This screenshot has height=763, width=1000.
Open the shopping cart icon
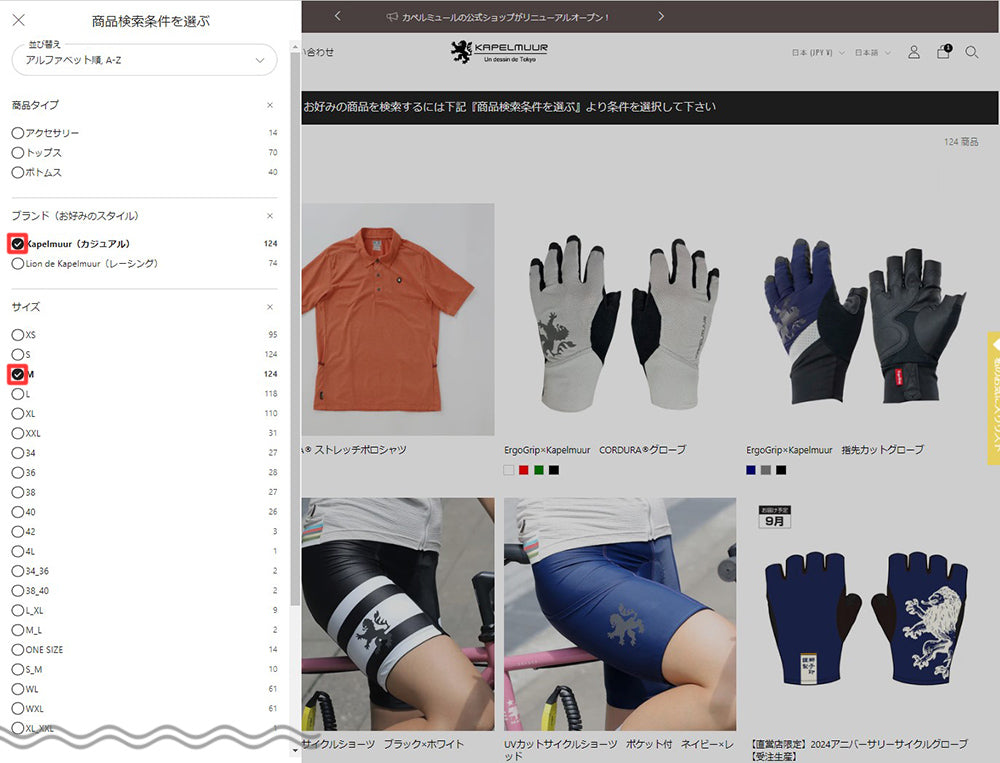click(943, 52)
